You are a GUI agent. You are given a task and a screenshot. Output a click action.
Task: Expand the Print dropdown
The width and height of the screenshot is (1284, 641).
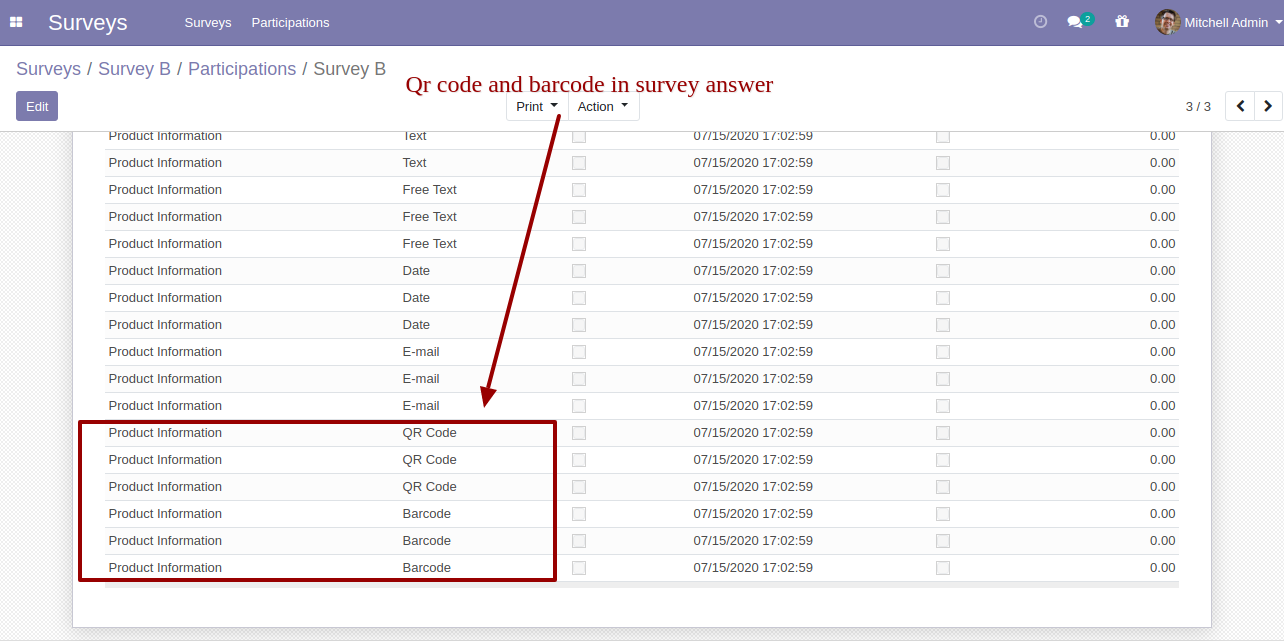(x=537, y=107)
